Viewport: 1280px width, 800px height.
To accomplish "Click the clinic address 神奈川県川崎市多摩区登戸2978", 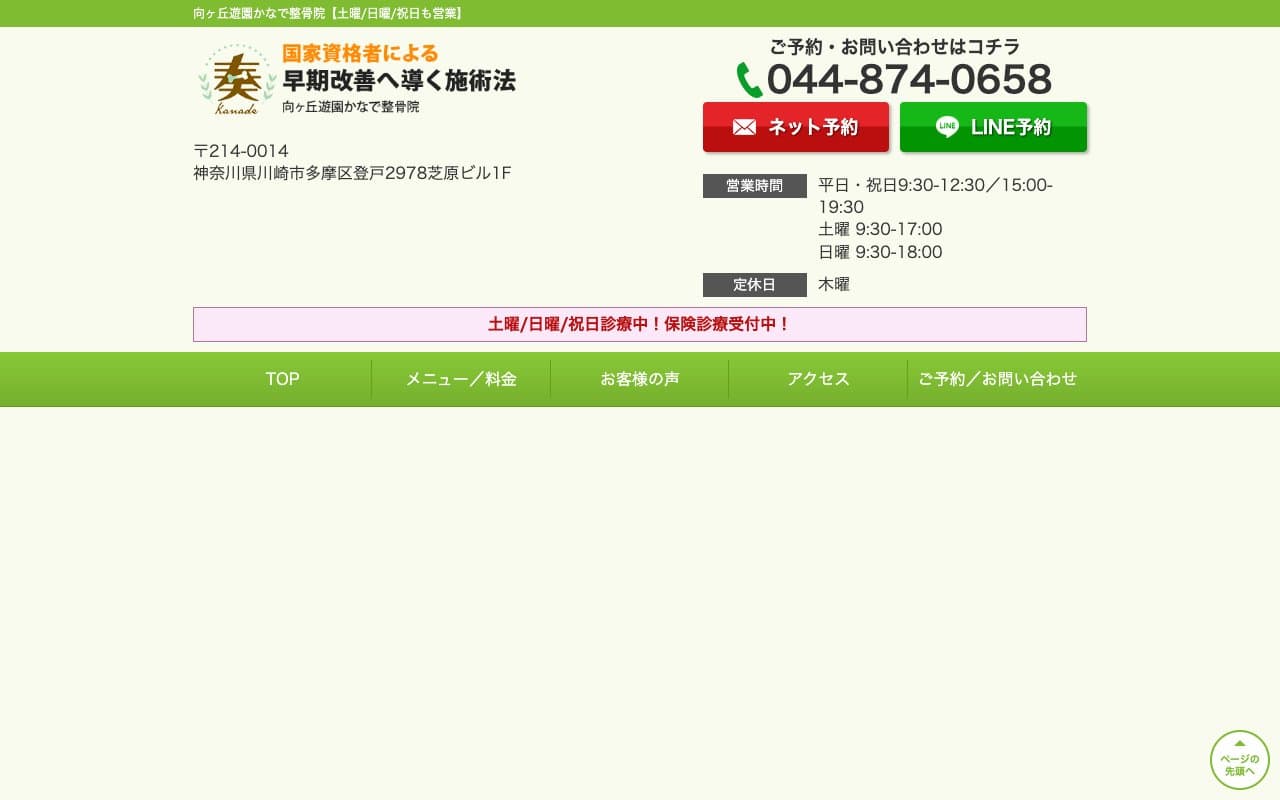I will point(352,173).
